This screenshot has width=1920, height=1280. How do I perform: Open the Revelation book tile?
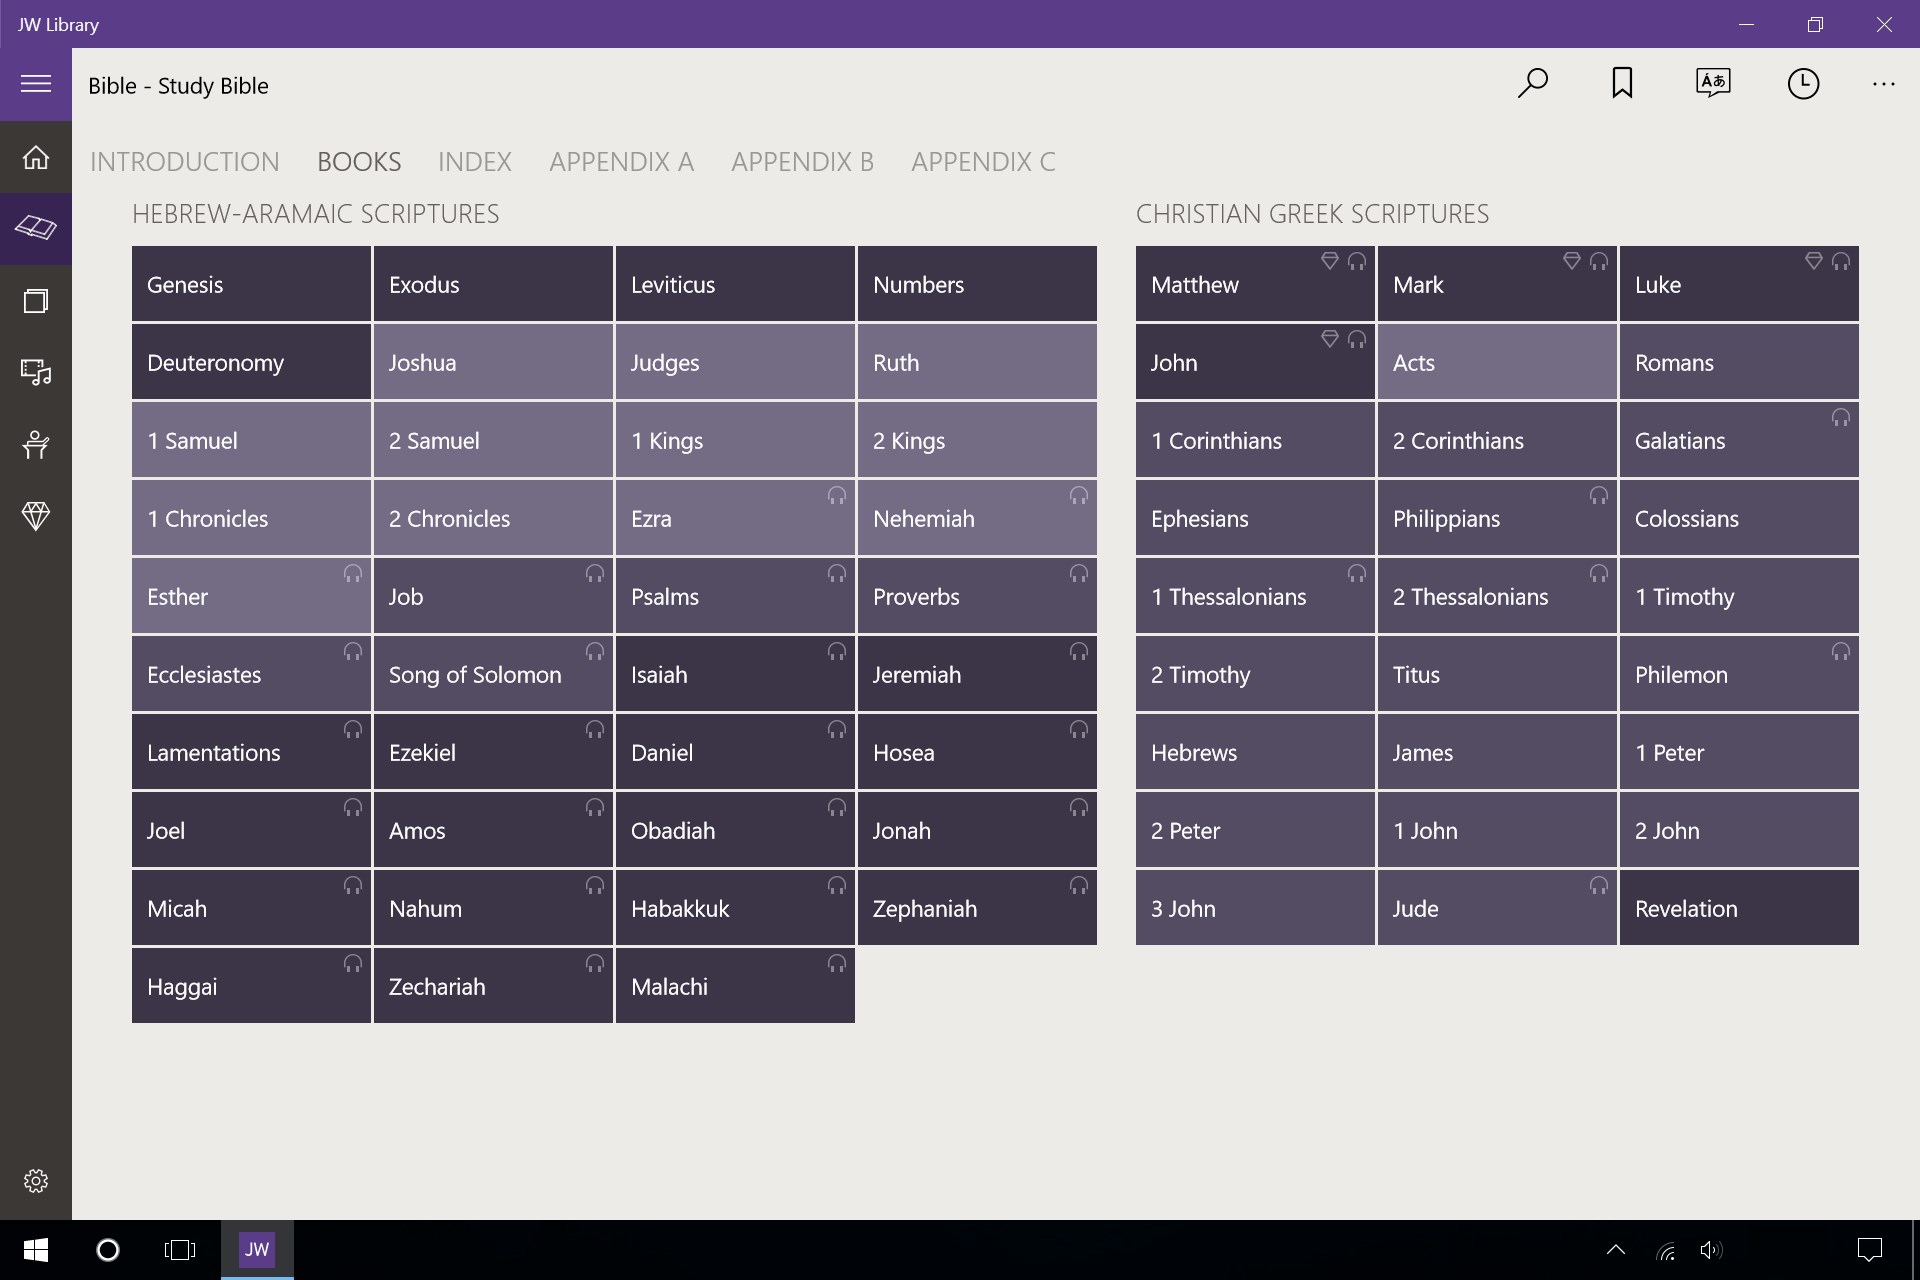1738,909
